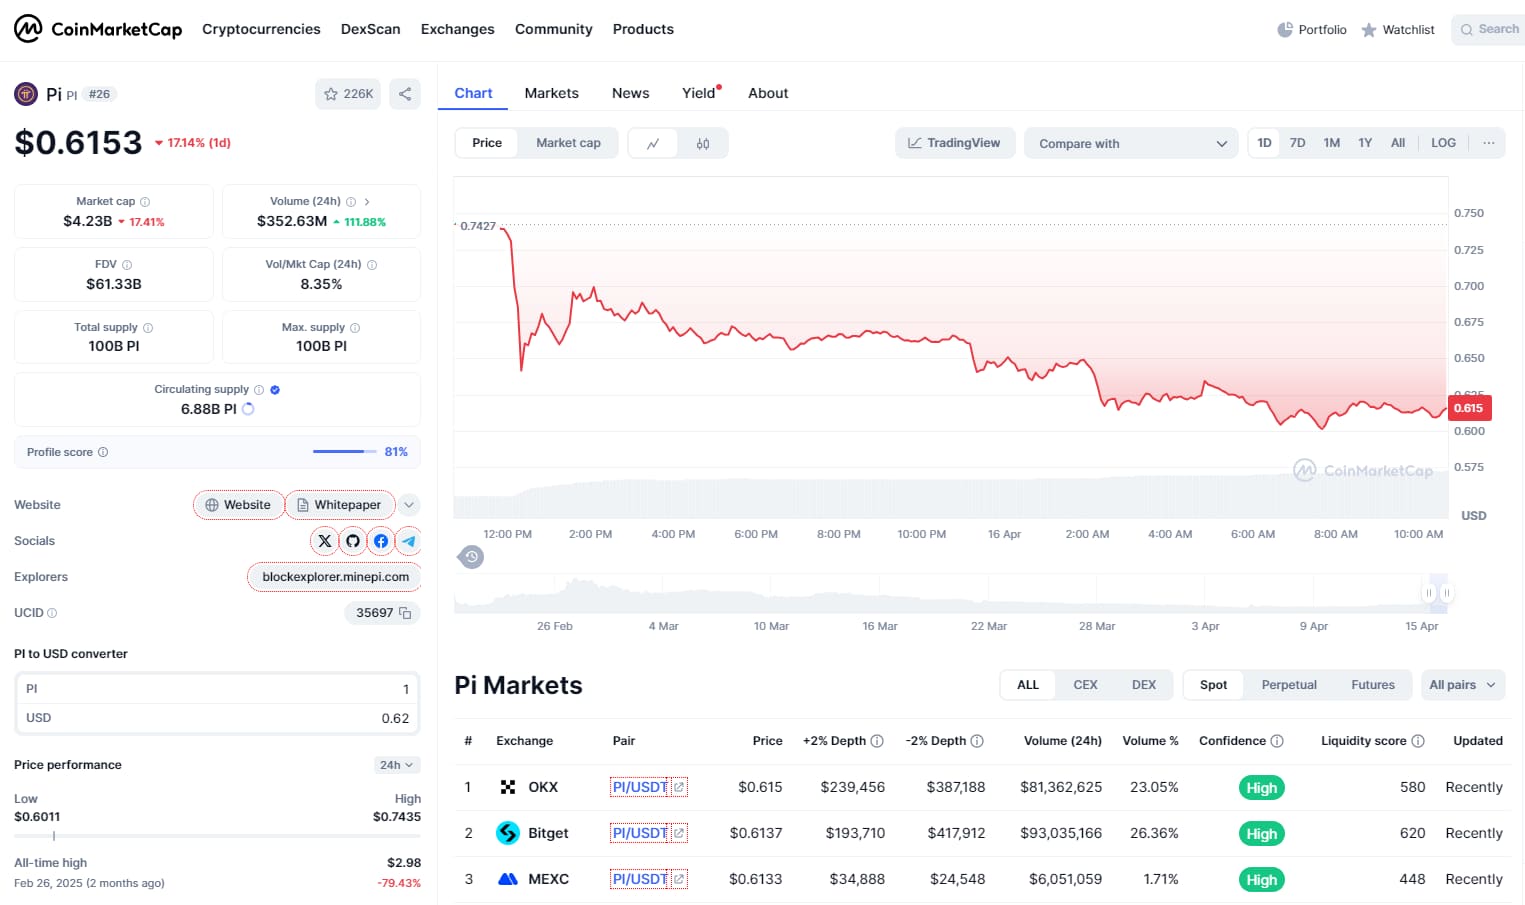Open the X social link

(x=324, y=541)
